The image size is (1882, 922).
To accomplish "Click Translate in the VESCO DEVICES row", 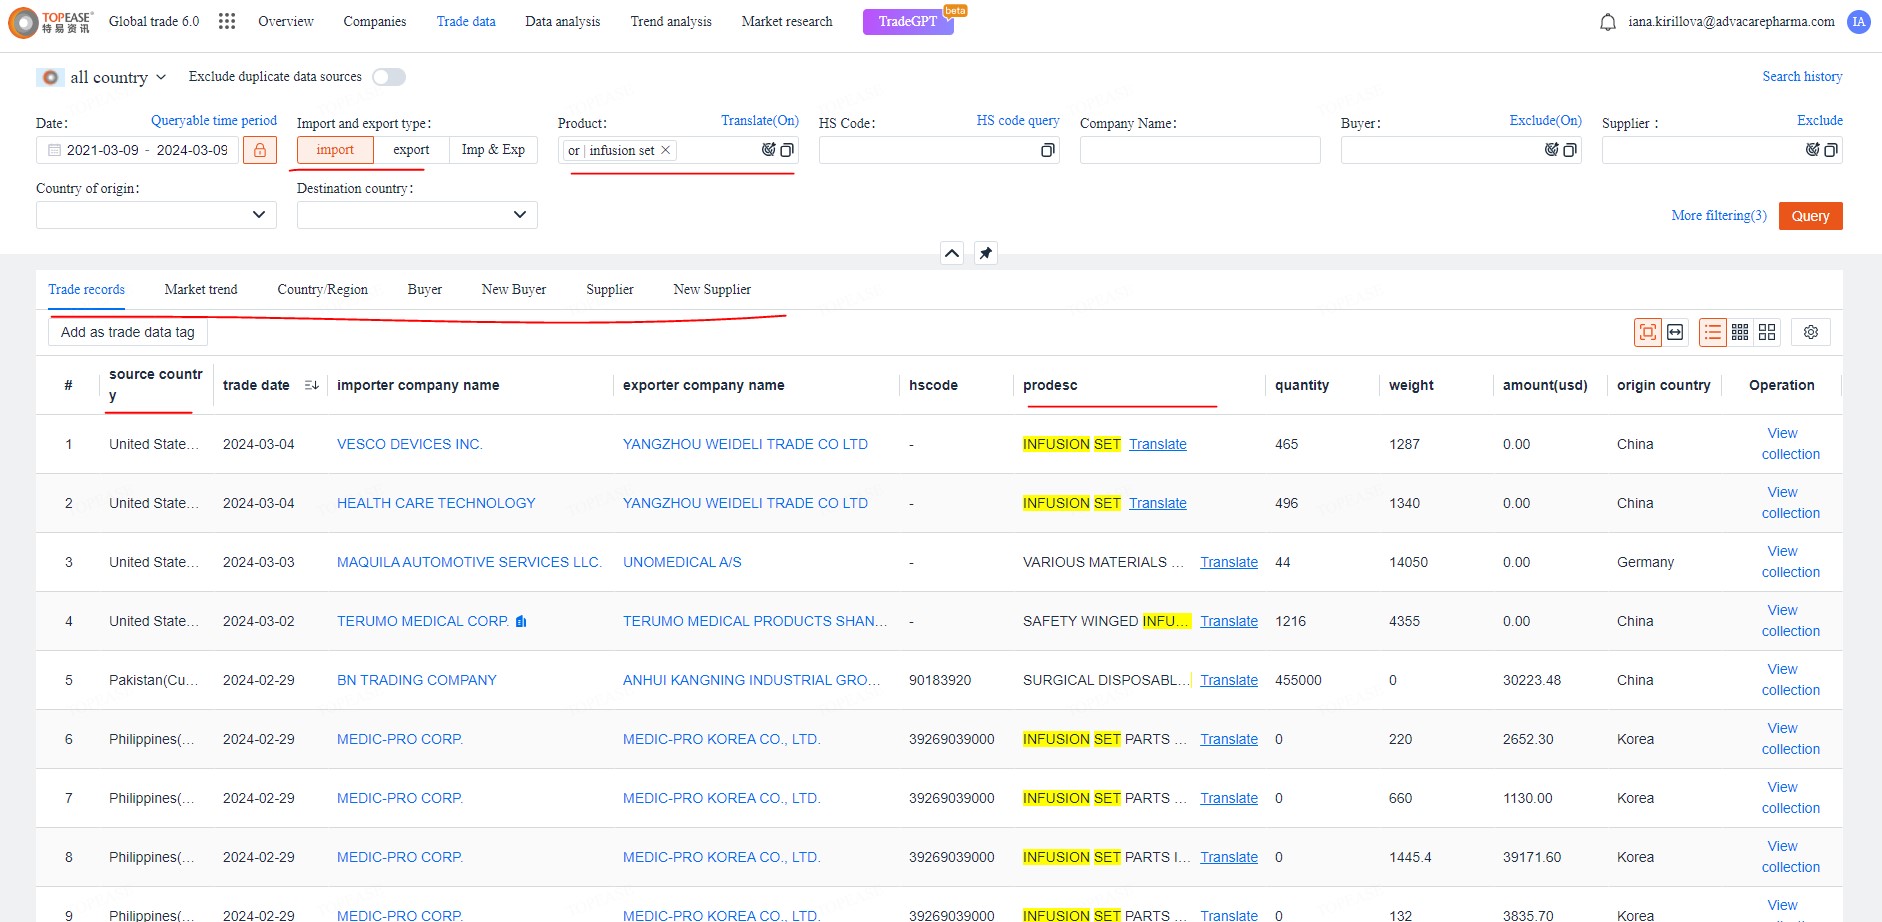I will pos(1158,444).
